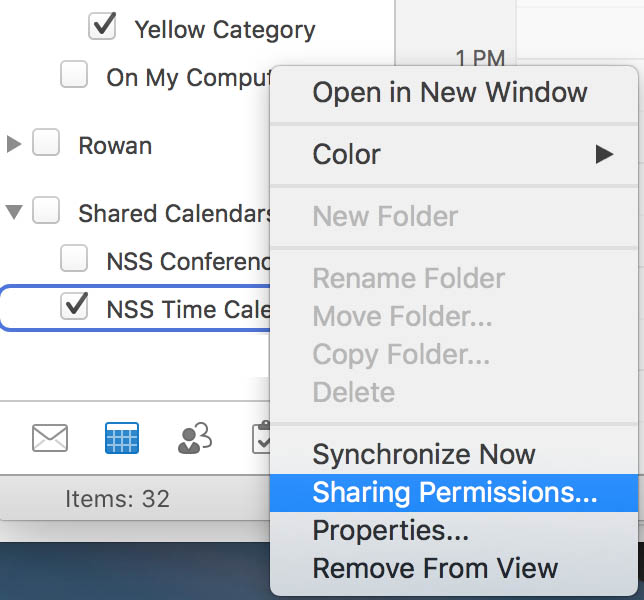Viewport: 644px width, 600px height.
Task: Expand the Rowan calendar group
Action: (x=14, y=144)
